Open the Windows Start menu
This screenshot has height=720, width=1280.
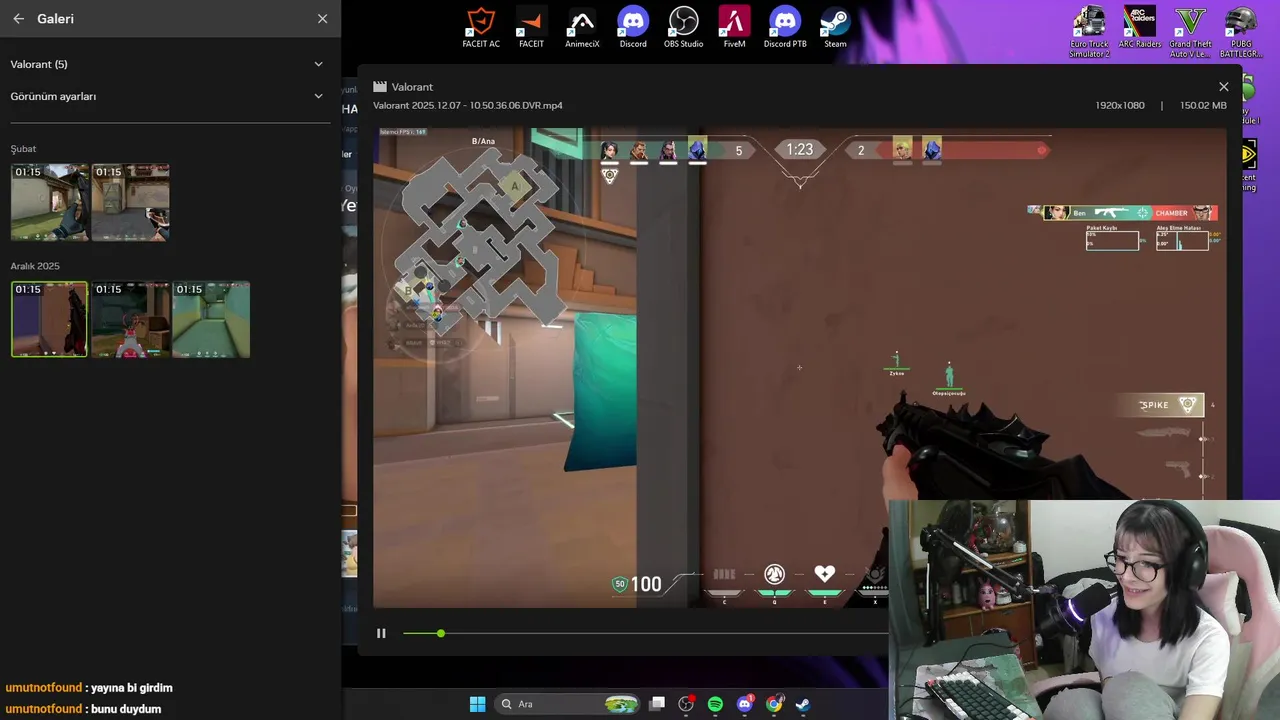pyautogui.click(x=477, y=704)
